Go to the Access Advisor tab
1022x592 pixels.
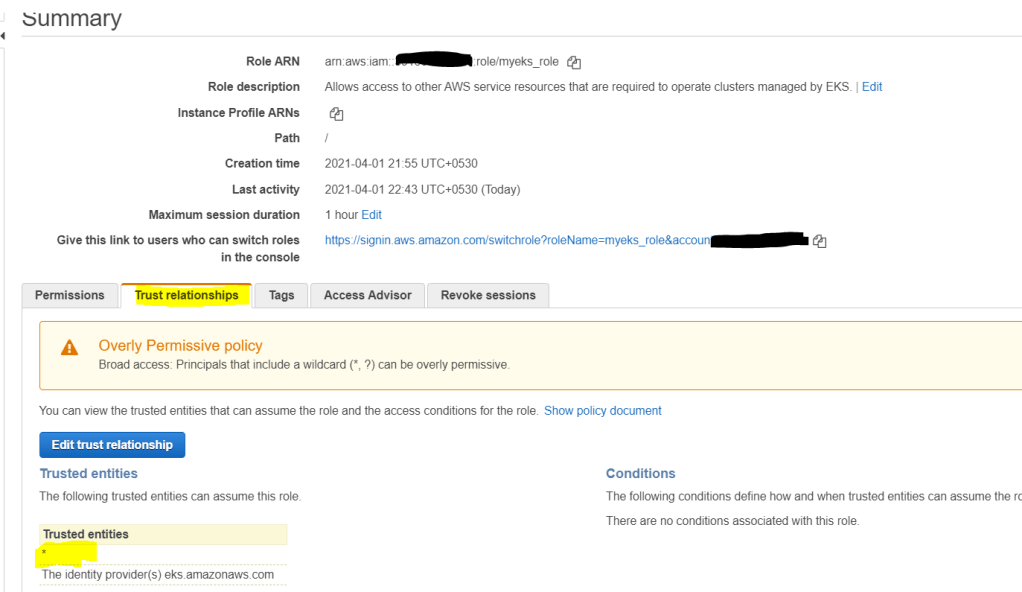(367, 295)
